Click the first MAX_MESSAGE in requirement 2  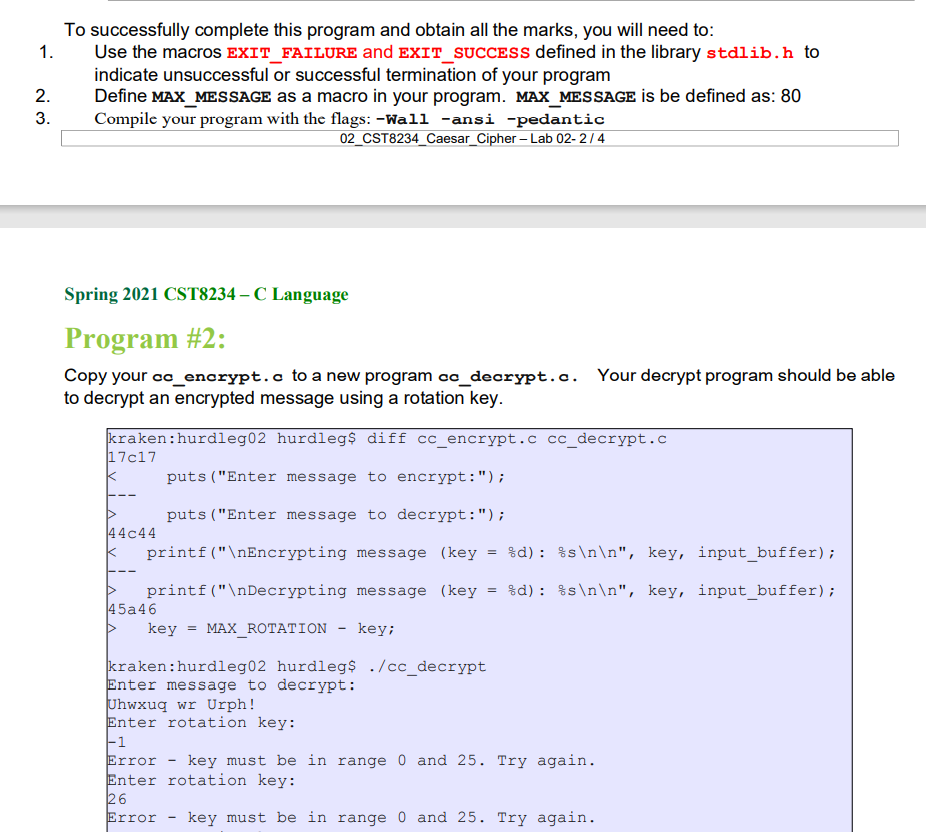tap(211, 97)
